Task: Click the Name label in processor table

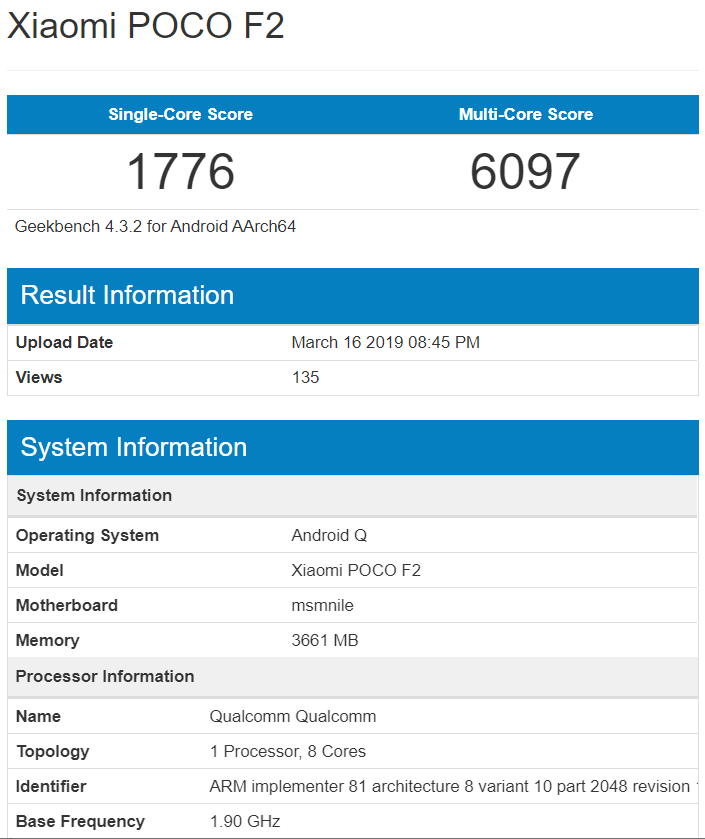Action: 39,716
